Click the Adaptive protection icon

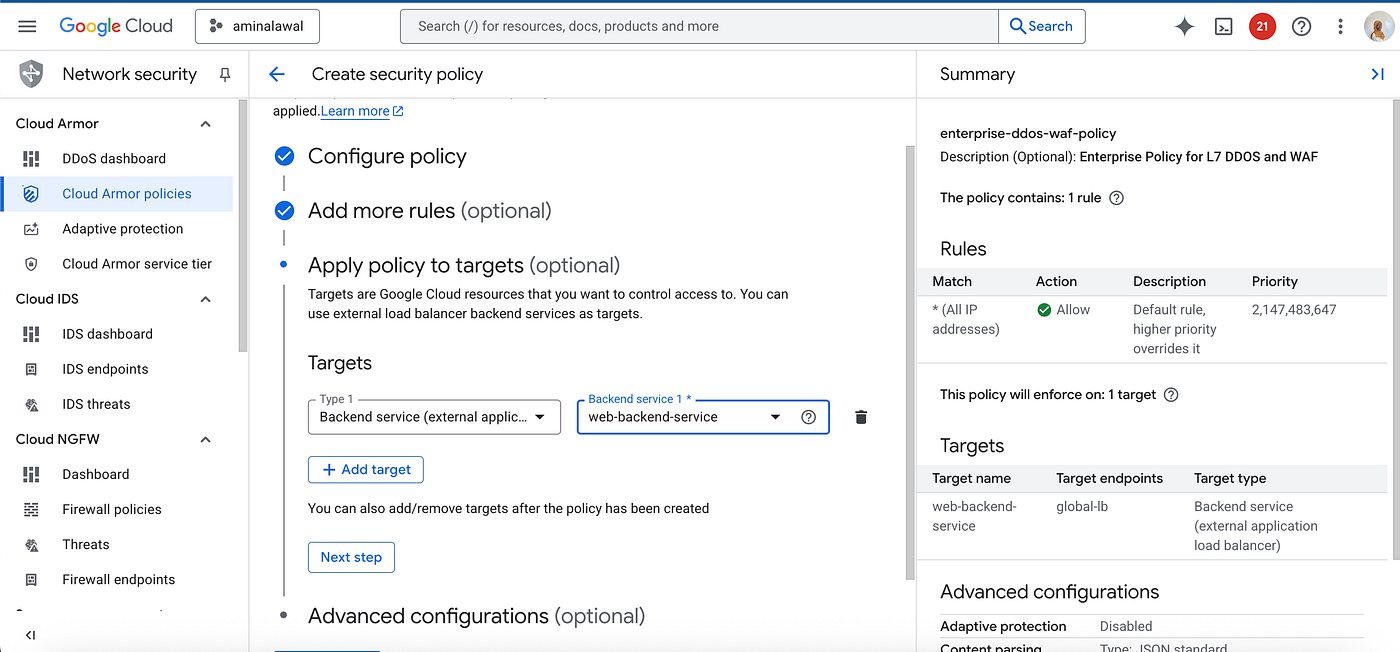31,229
